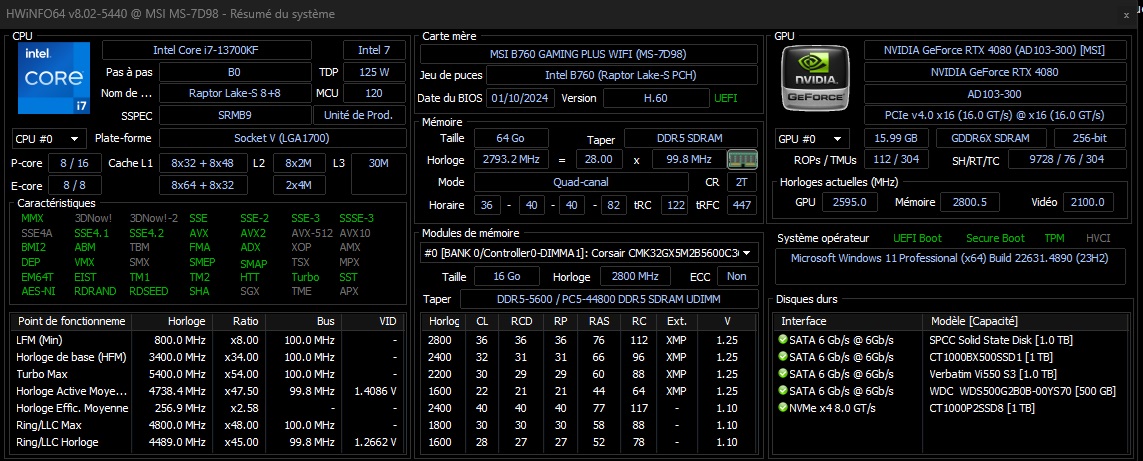
Task: Click the HVCI indicator
Action: (x=1098, y=239)
